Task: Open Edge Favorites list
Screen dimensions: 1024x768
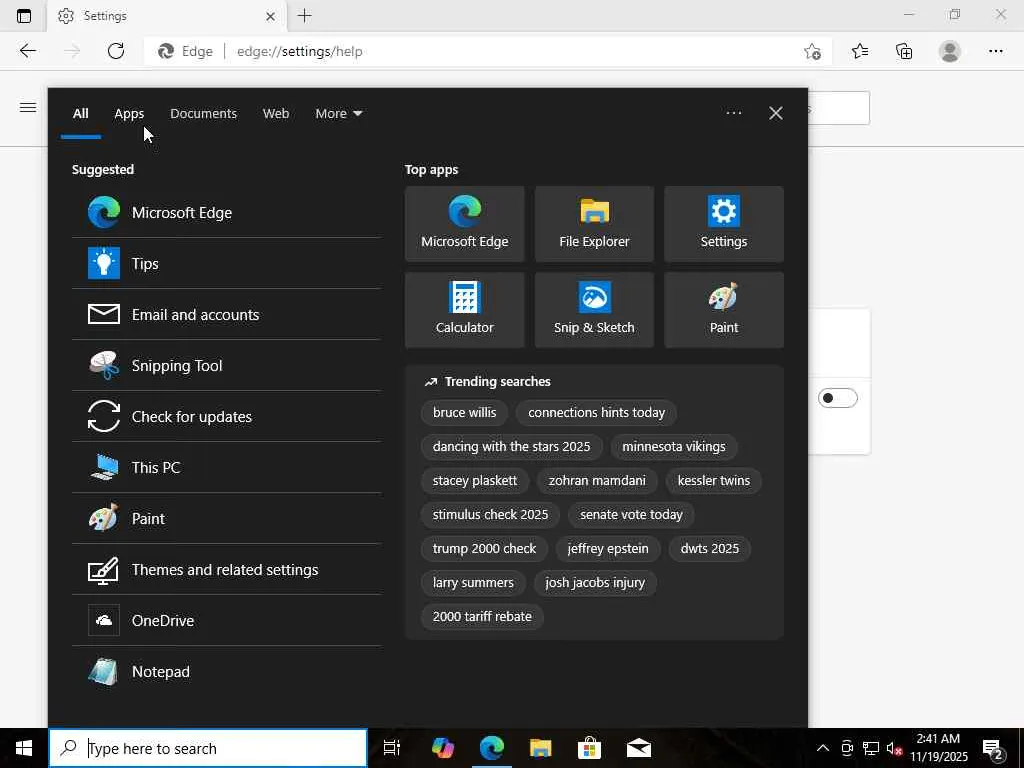Action: tap(860, 51)
